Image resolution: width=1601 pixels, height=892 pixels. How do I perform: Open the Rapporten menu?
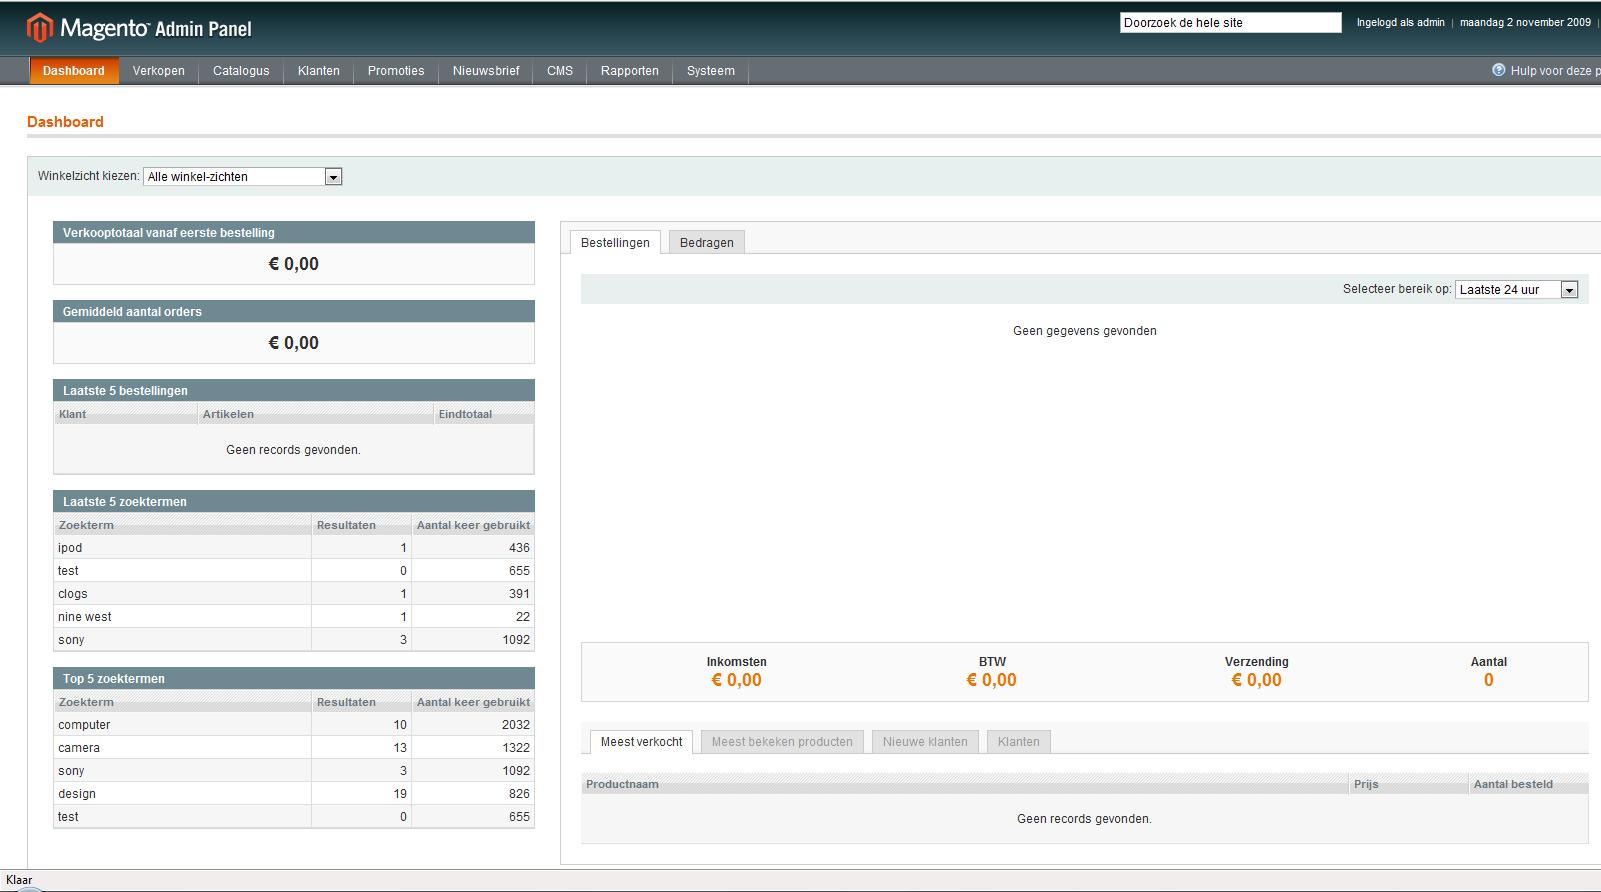(630, 71)
